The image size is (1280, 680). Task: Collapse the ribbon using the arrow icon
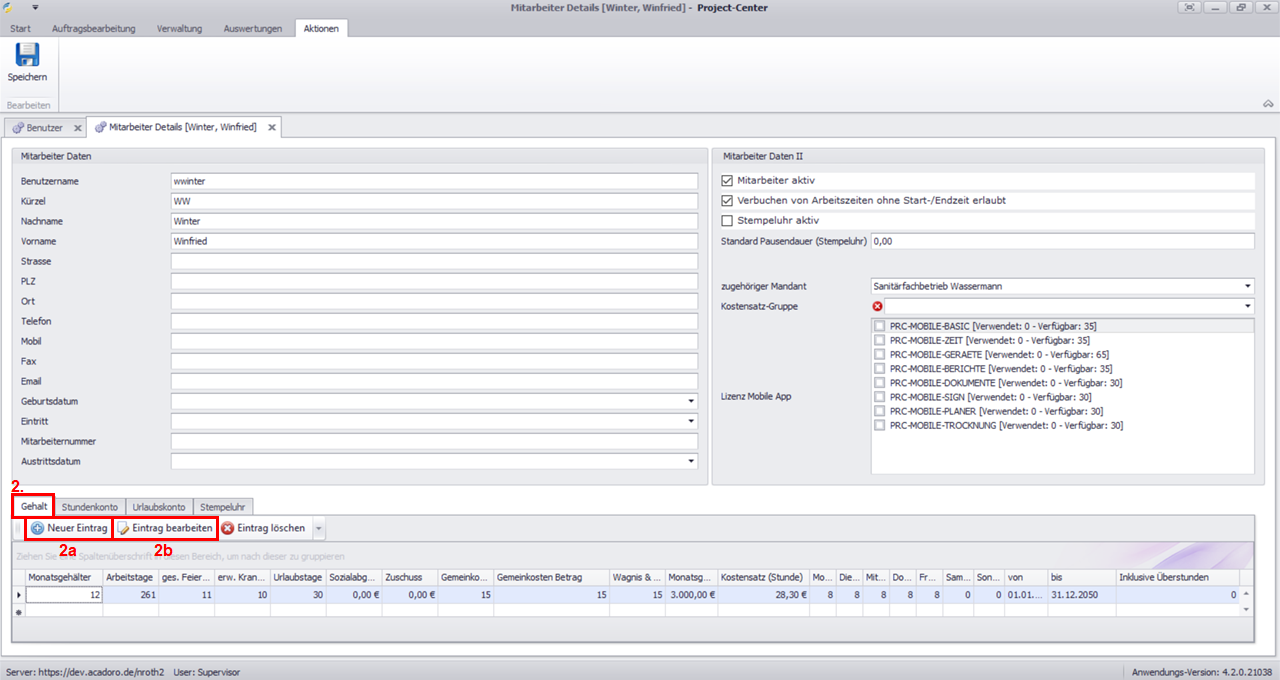coord(1267,104)
